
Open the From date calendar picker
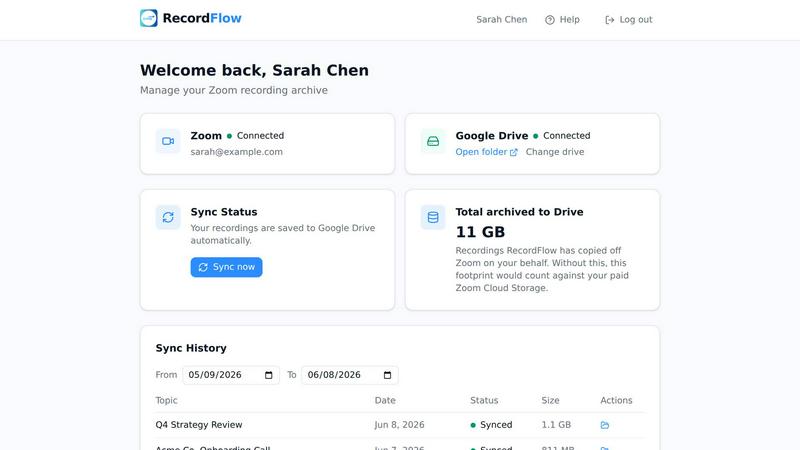[x=268, y=375]
